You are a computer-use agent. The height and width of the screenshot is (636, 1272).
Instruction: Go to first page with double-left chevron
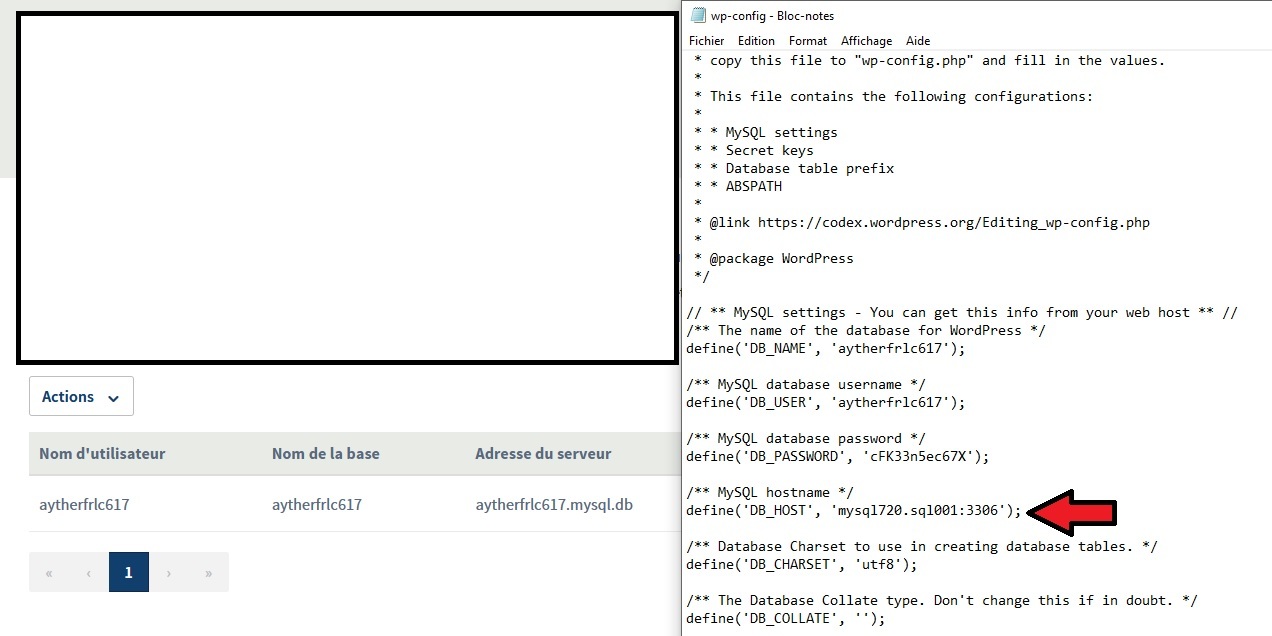tap(49, 573)
